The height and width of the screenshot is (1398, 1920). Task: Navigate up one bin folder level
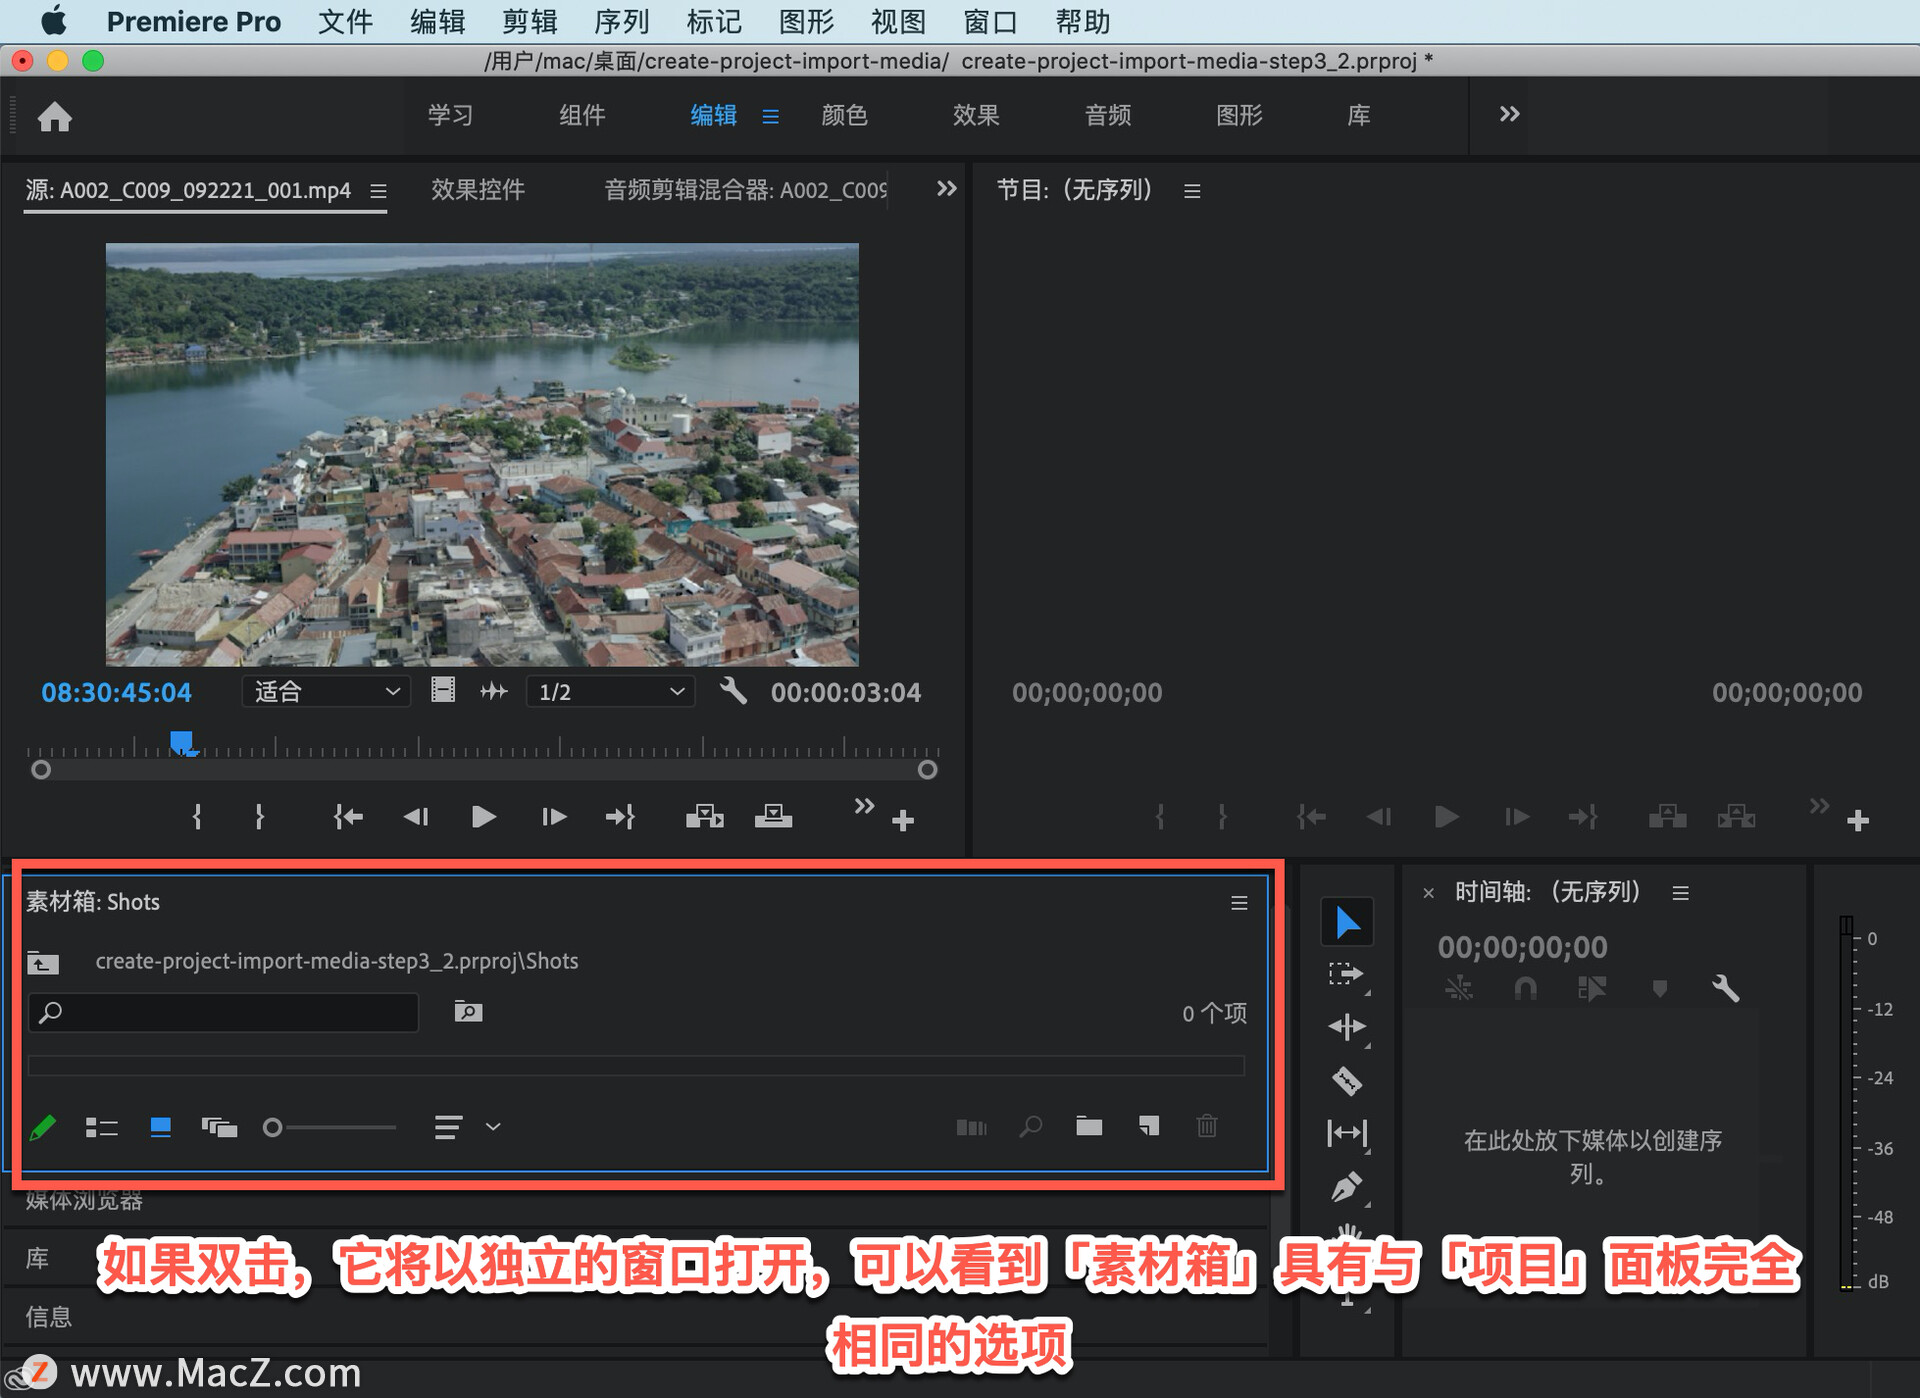[x=43, y=962]
